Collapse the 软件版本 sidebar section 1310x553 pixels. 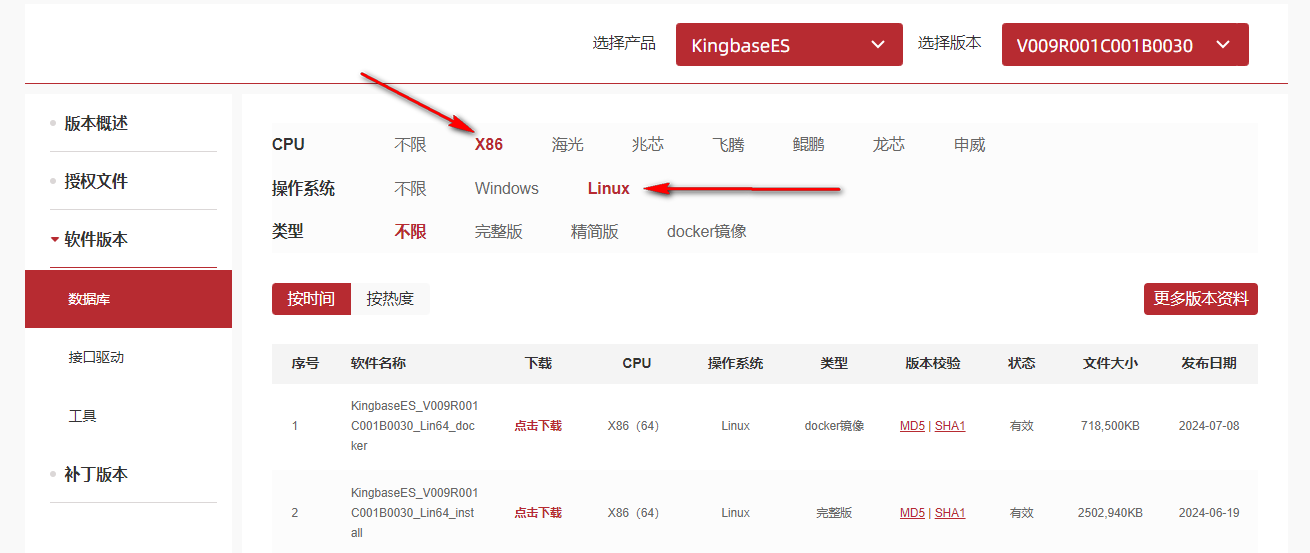[x=96, y=240]
